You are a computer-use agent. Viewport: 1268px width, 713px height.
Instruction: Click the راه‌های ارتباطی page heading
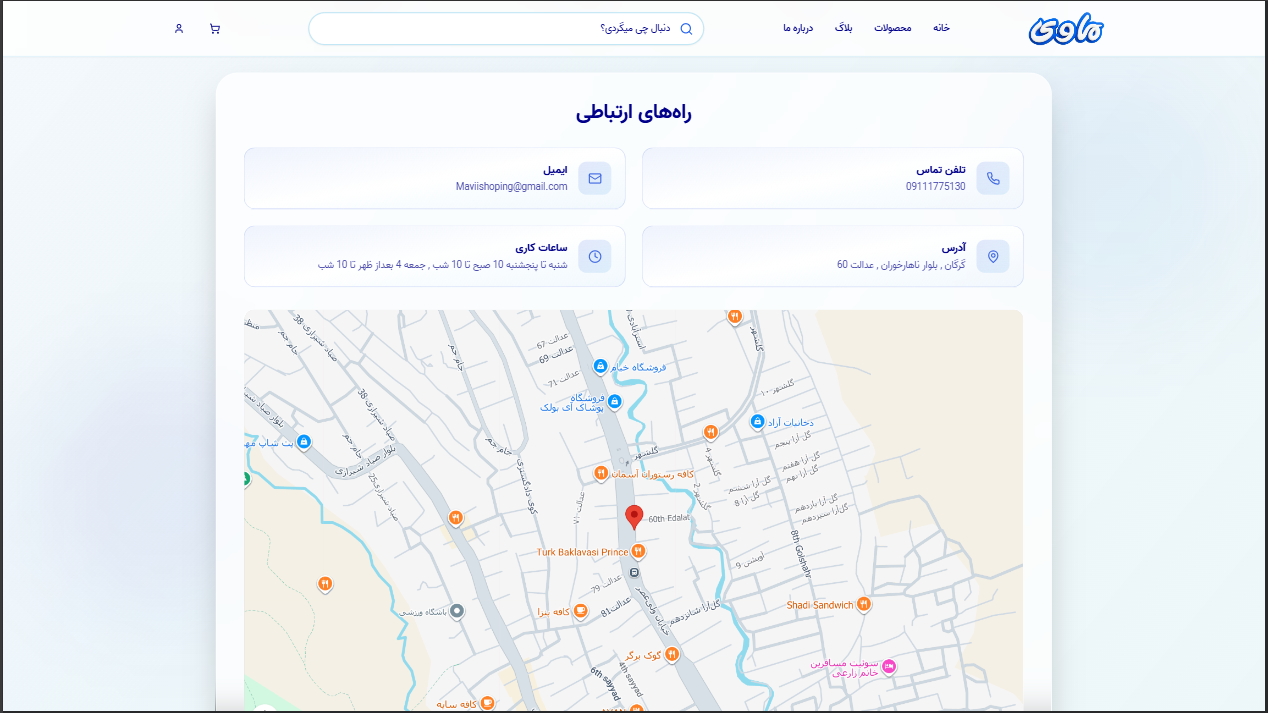click(x=634, y=112)
